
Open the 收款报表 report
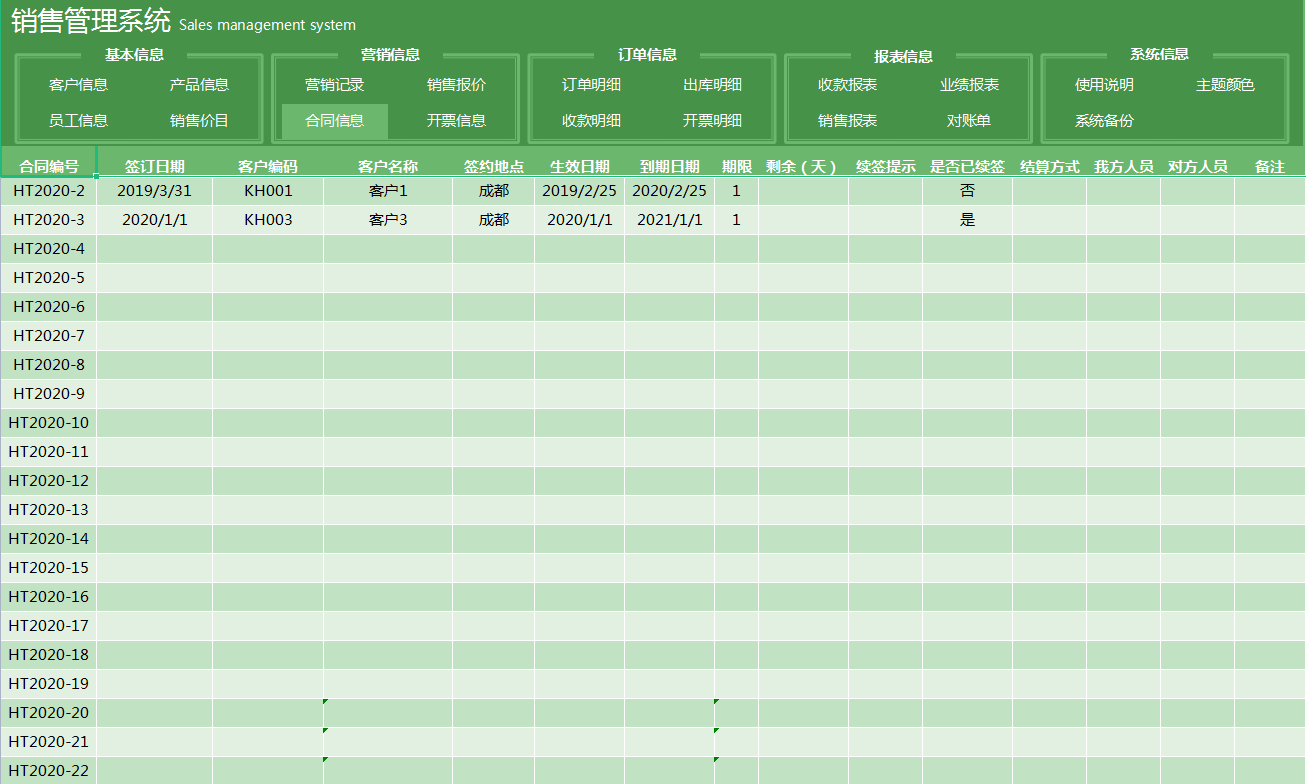tap(847, 85)
